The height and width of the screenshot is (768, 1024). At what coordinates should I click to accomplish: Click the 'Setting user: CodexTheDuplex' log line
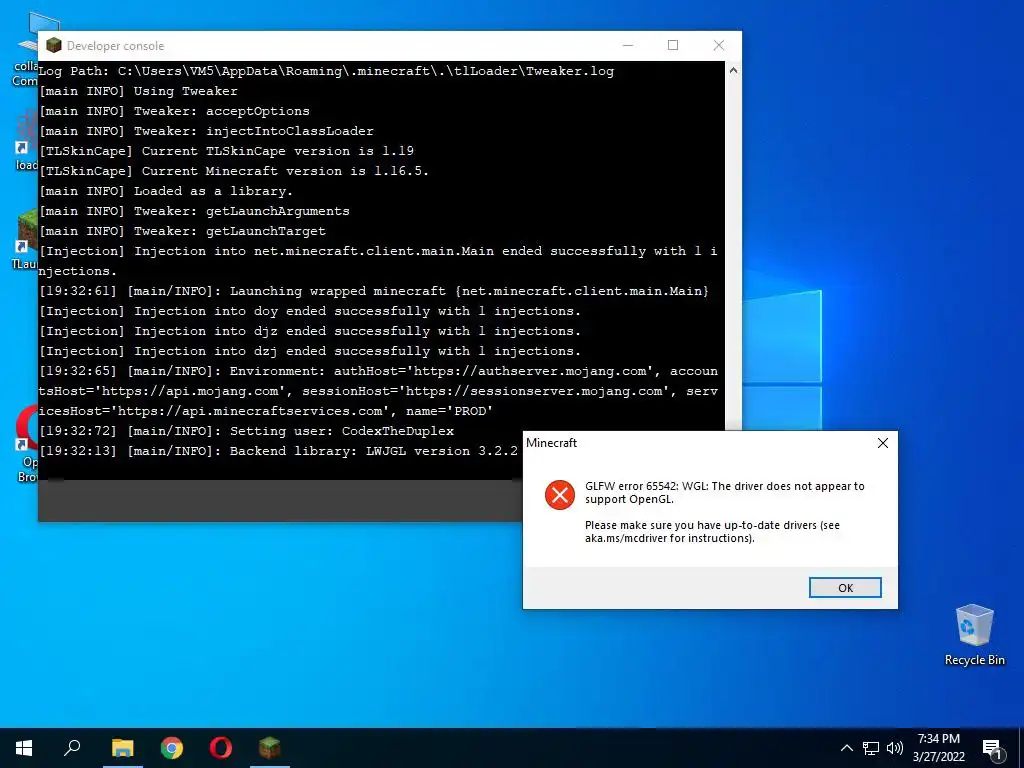(x=246, y=431)
